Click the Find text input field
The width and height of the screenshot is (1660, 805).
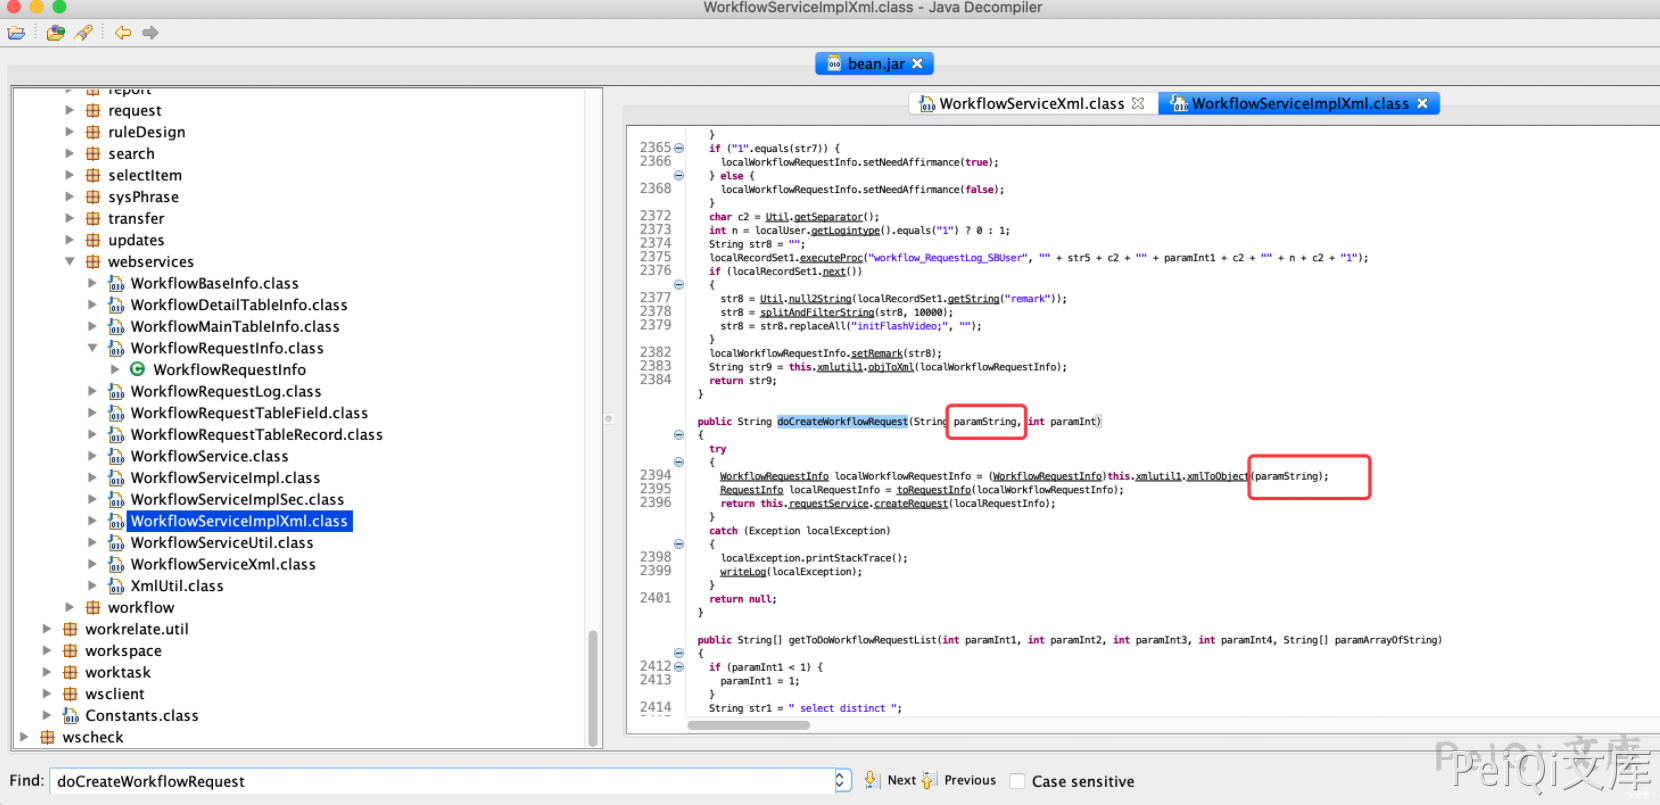coord(440,781)
